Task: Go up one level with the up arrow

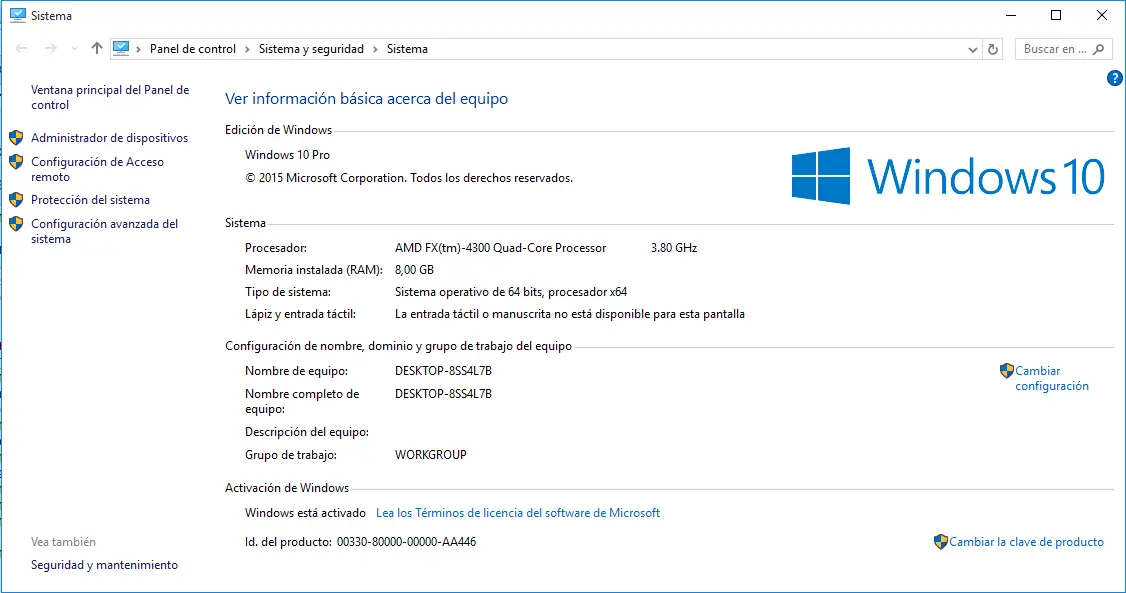Action: [97, 48]
